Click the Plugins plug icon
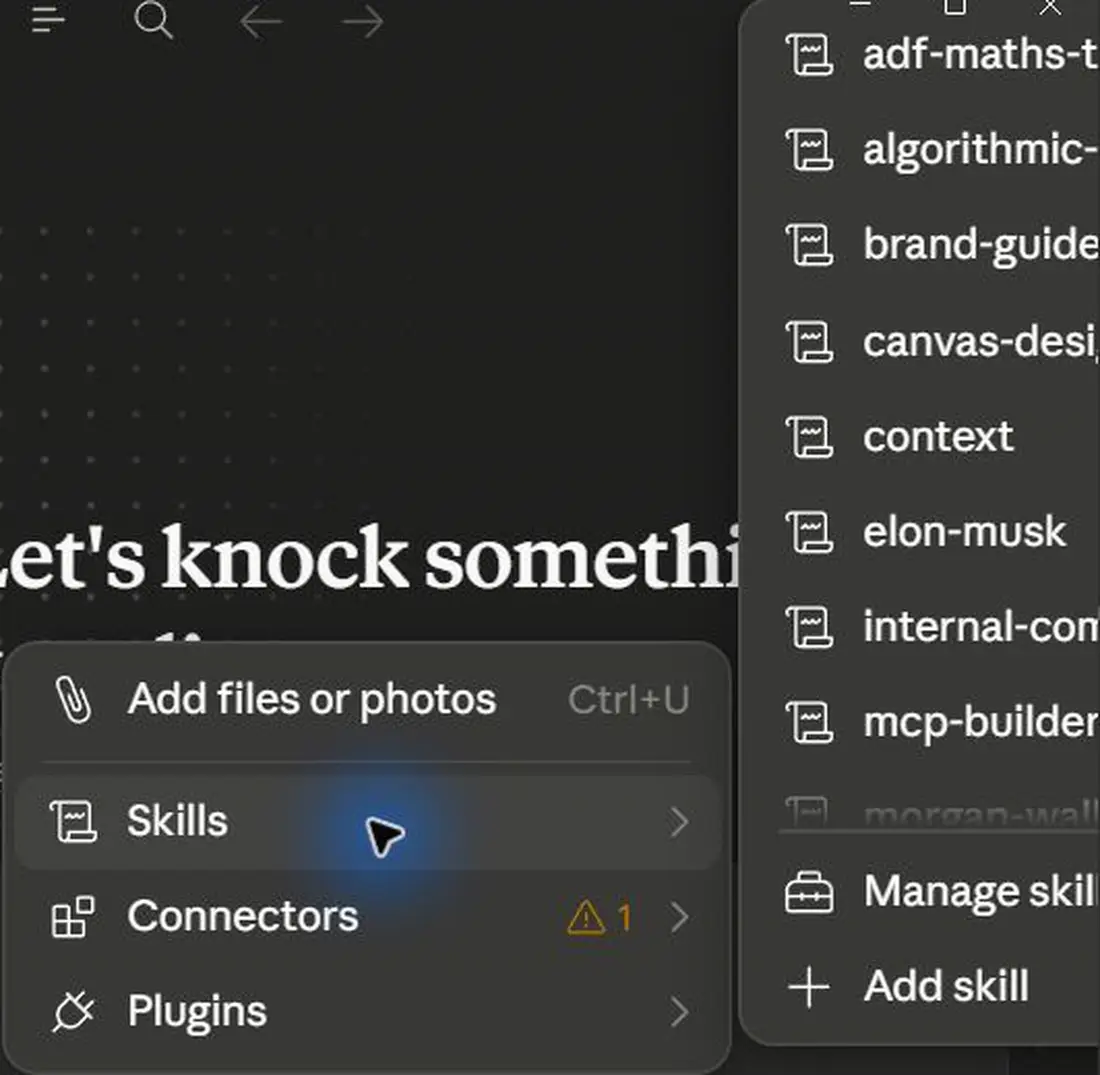1100x1075 pixels. pyautogui.click(x=73, y=1011)
